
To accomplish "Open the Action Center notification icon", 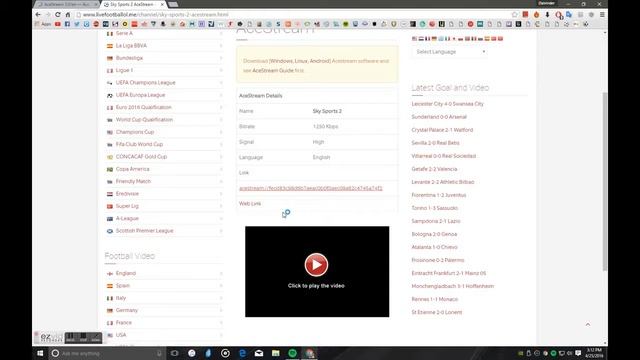I will [578, 353].
